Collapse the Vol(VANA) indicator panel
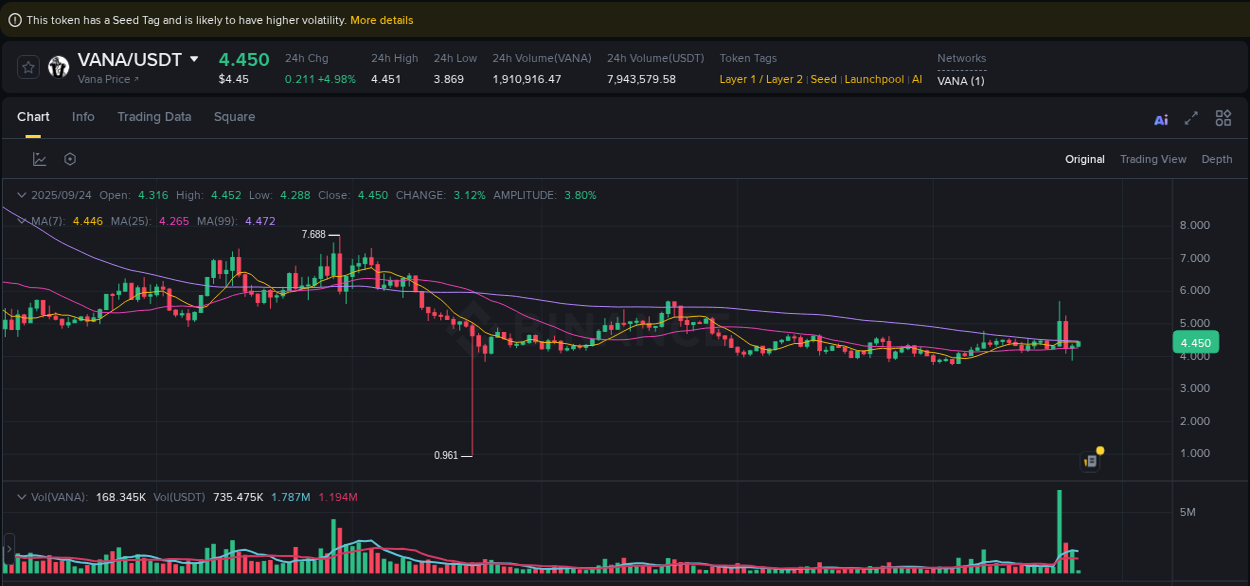This screenshot has height=586, width=1250. pos(21,496)
